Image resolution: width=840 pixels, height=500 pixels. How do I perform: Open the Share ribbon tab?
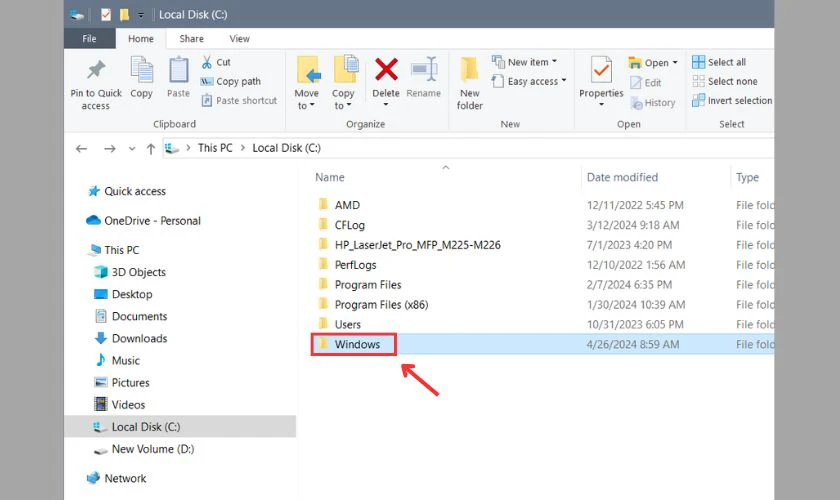pos(191,39)
